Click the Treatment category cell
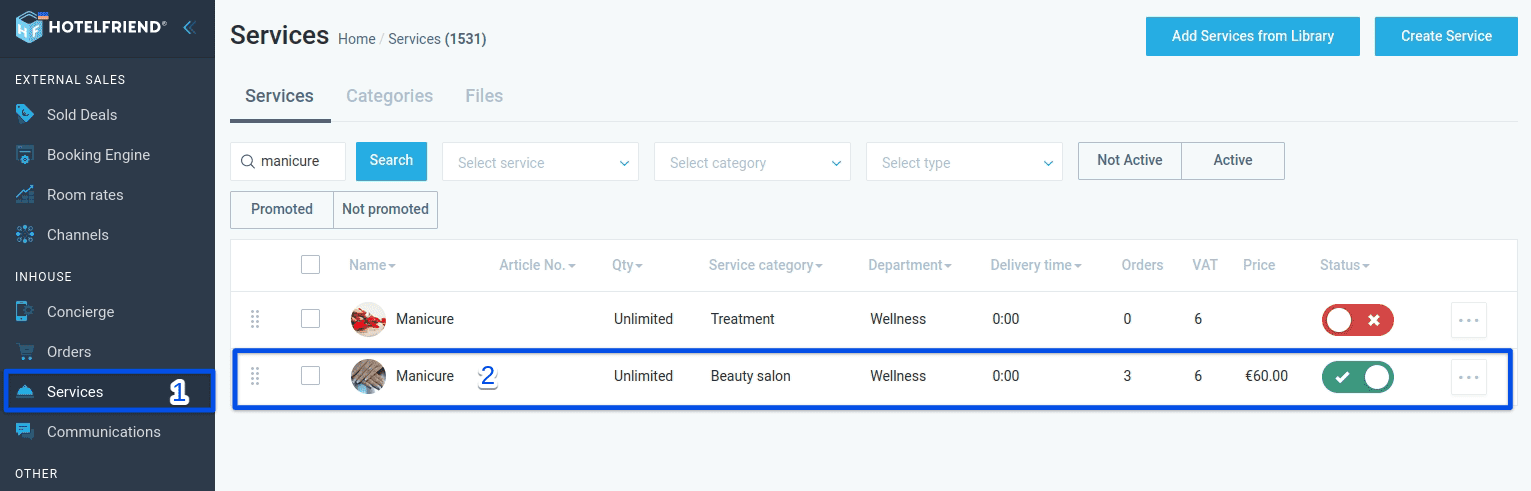Screen dimensions: 1531x491 click(x=743, y=319)
